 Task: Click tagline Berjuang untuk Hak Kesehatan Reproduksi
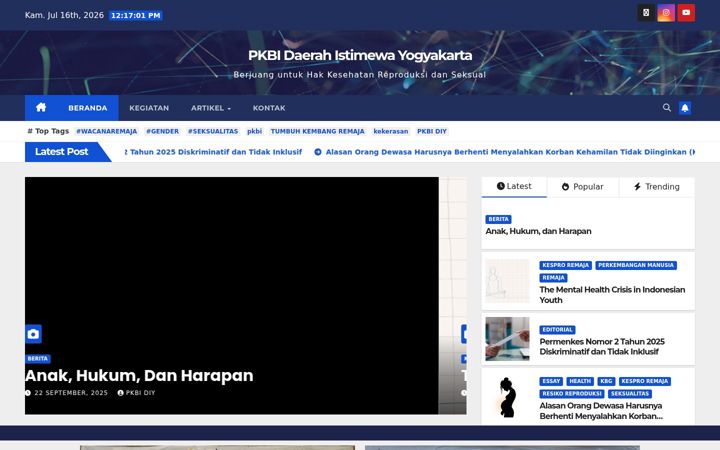tap(360, 75)
